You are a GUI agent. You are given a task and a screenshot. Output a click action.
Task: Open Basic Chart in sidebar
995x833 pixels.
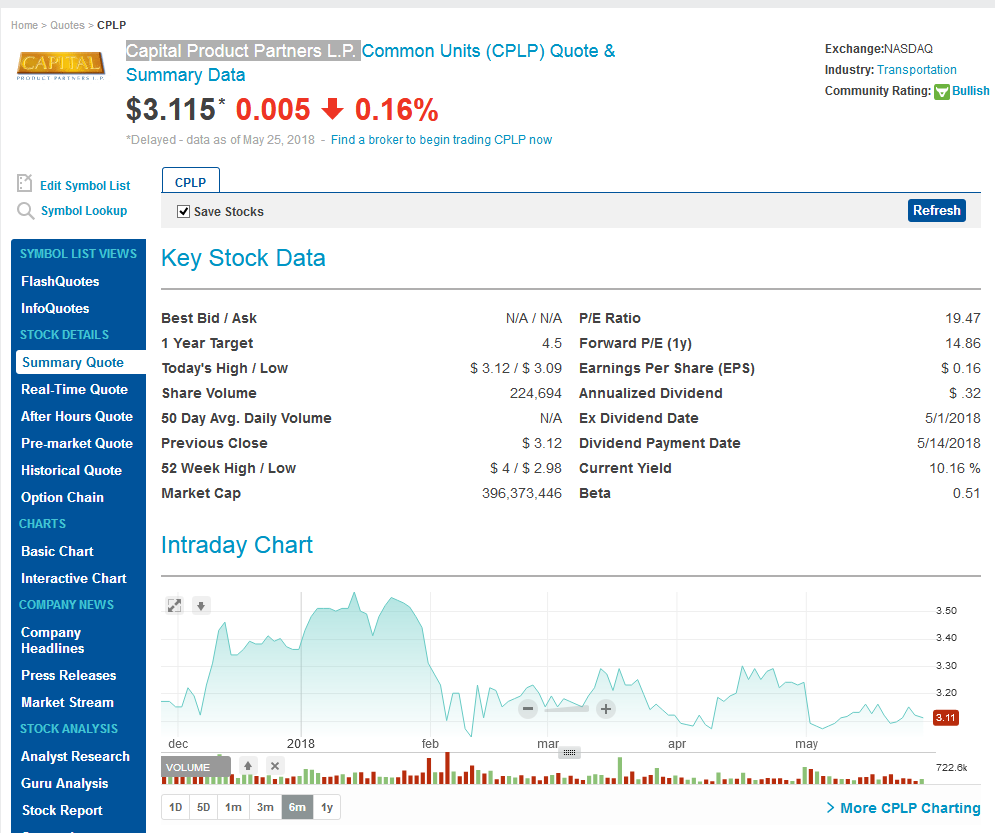pos(57,551)
